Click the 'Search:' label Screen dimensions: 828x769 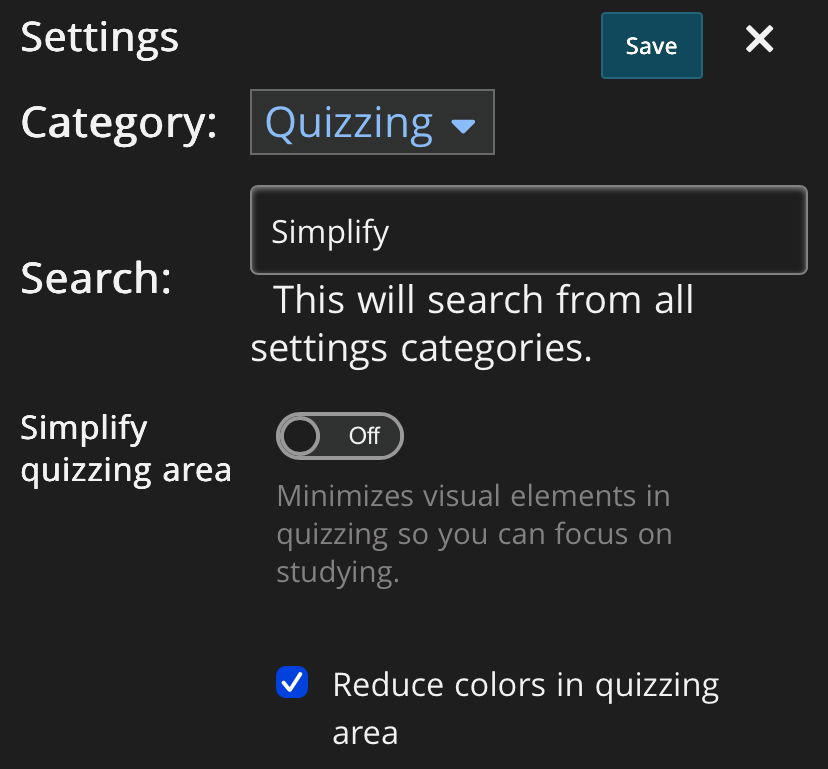pyautogui.click(x=96, y=278)
